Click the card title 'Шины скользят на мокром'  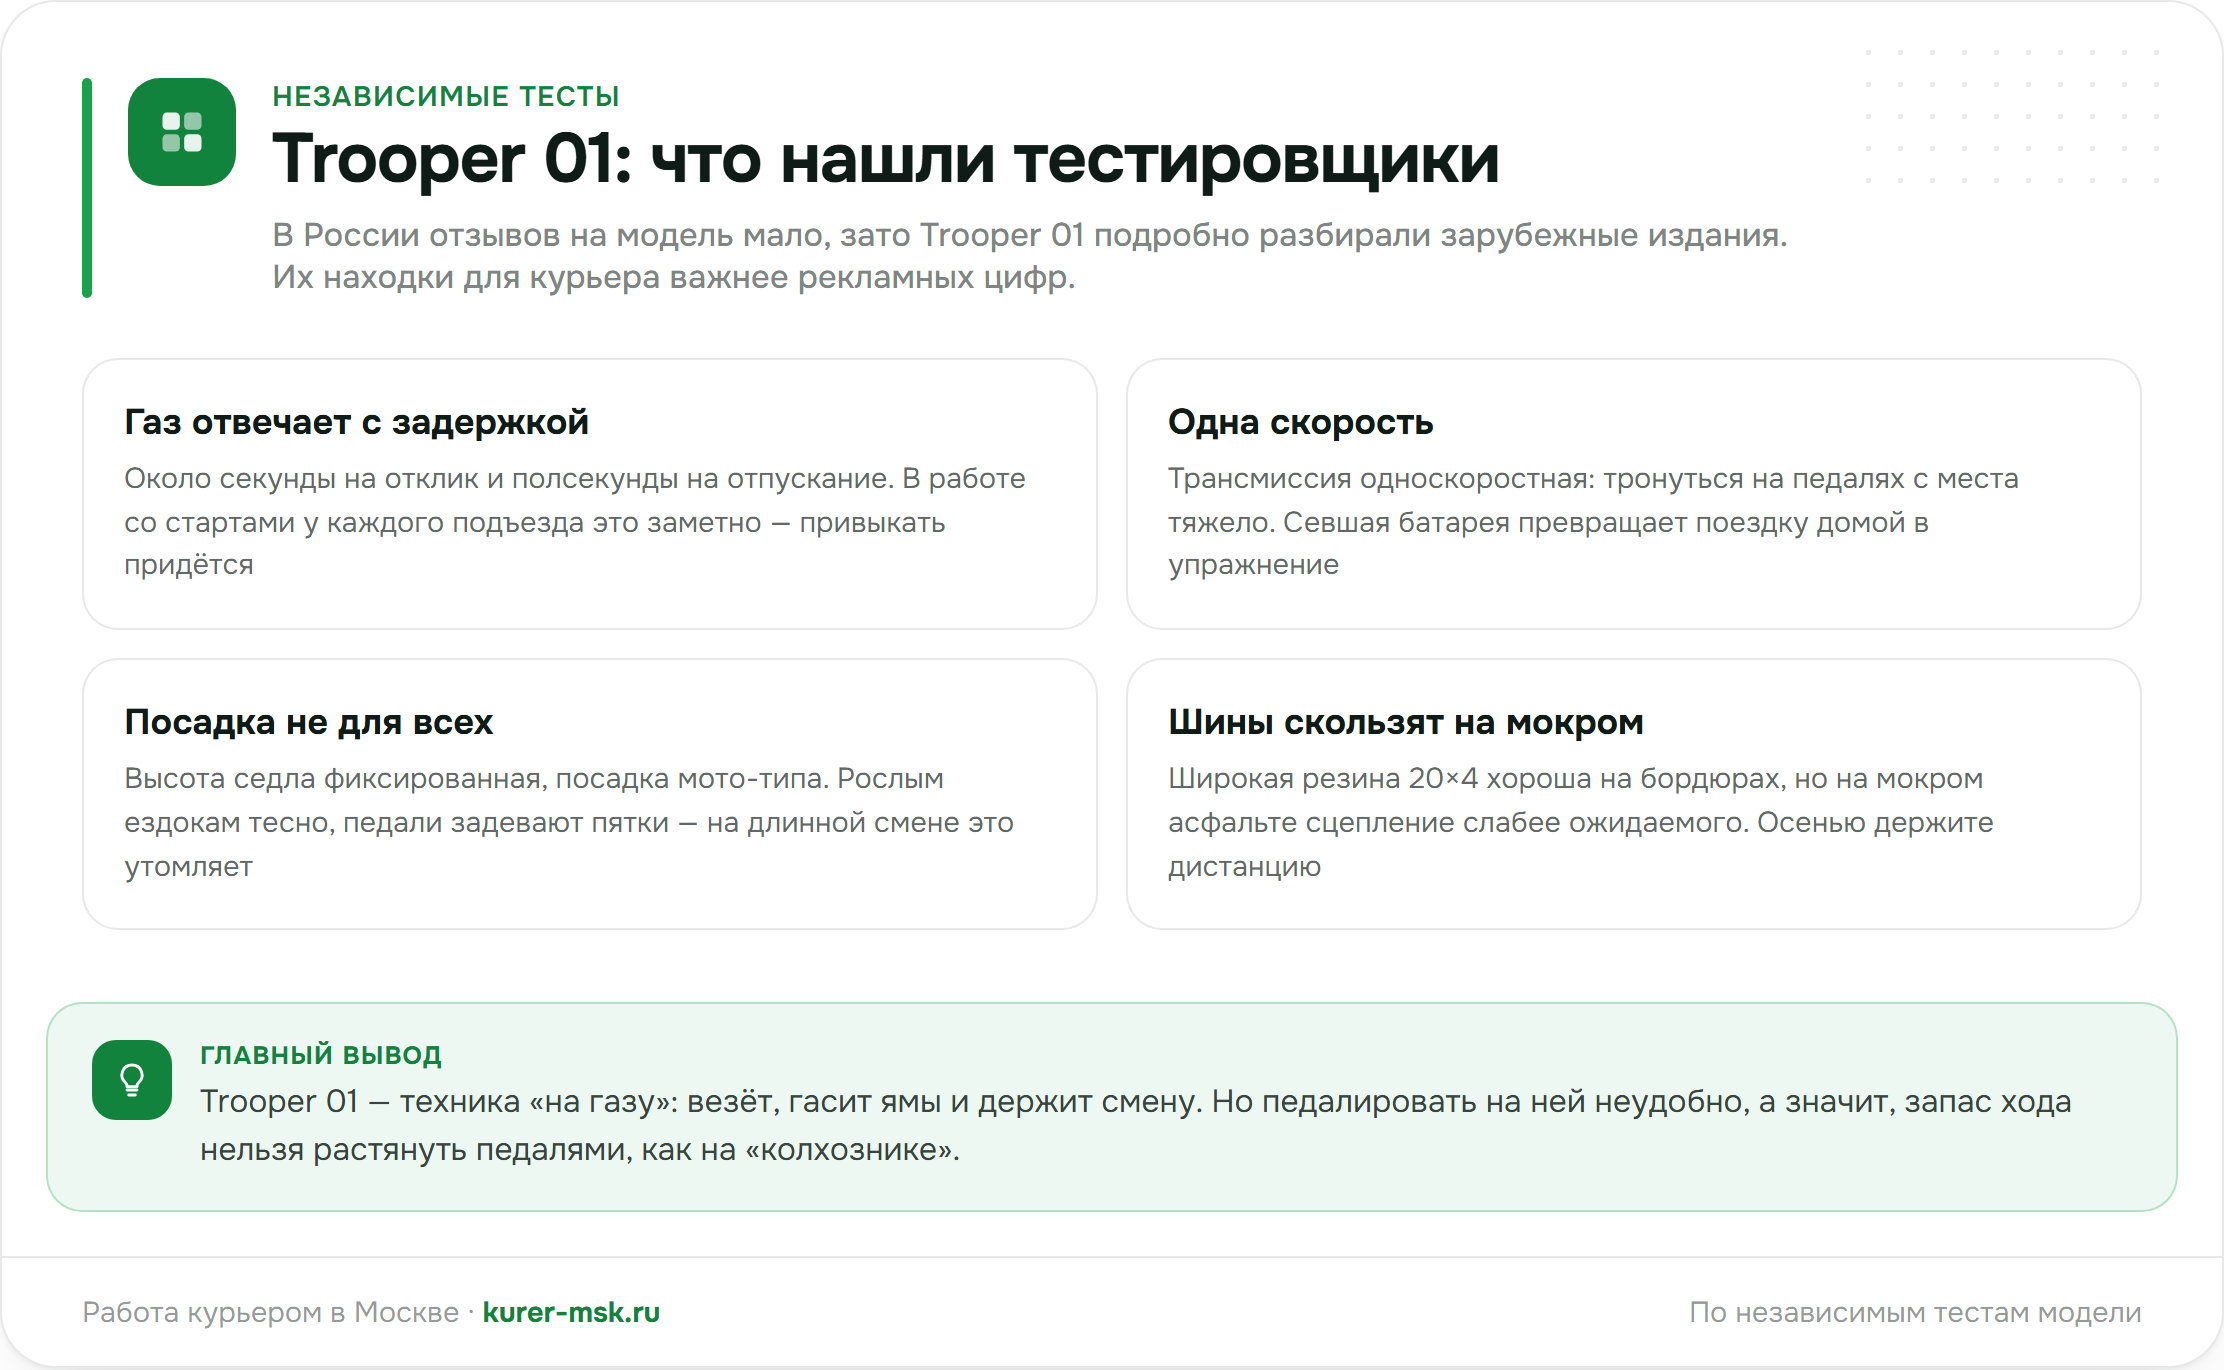[1405, 722]
